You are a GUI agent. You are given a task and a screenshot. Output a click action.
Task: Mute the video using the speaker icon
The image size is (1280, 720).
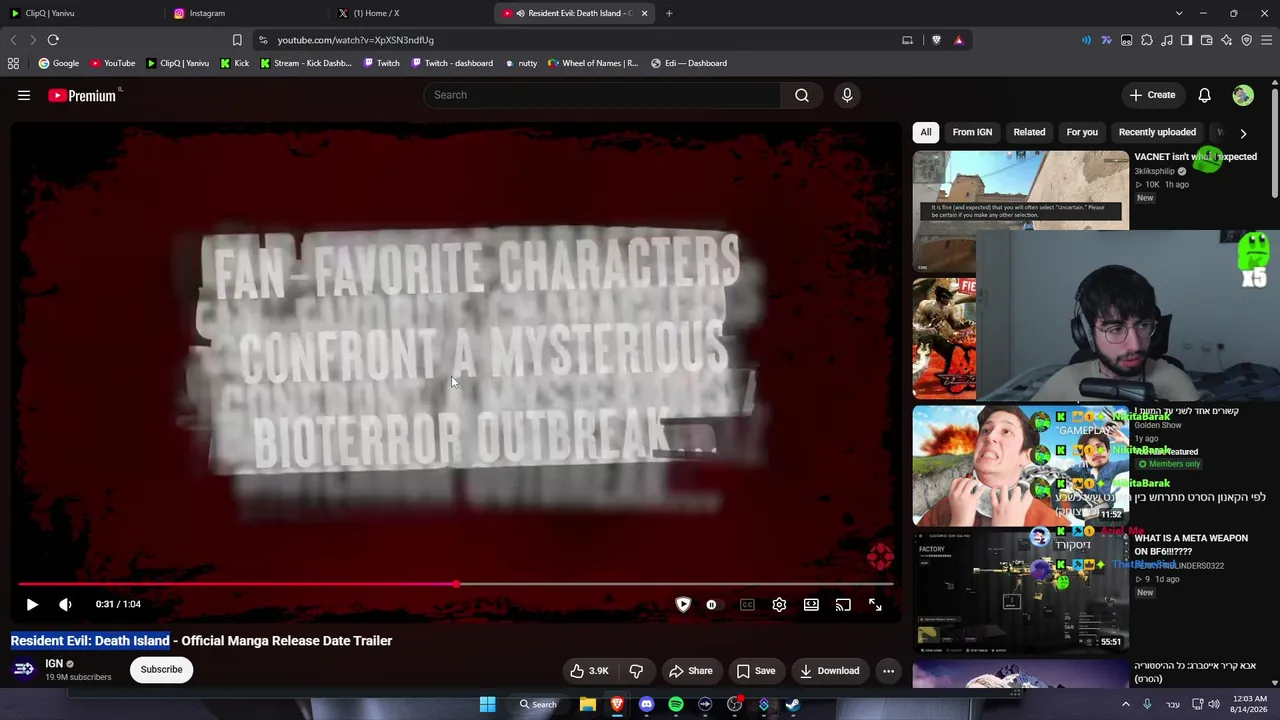(65, 604)
